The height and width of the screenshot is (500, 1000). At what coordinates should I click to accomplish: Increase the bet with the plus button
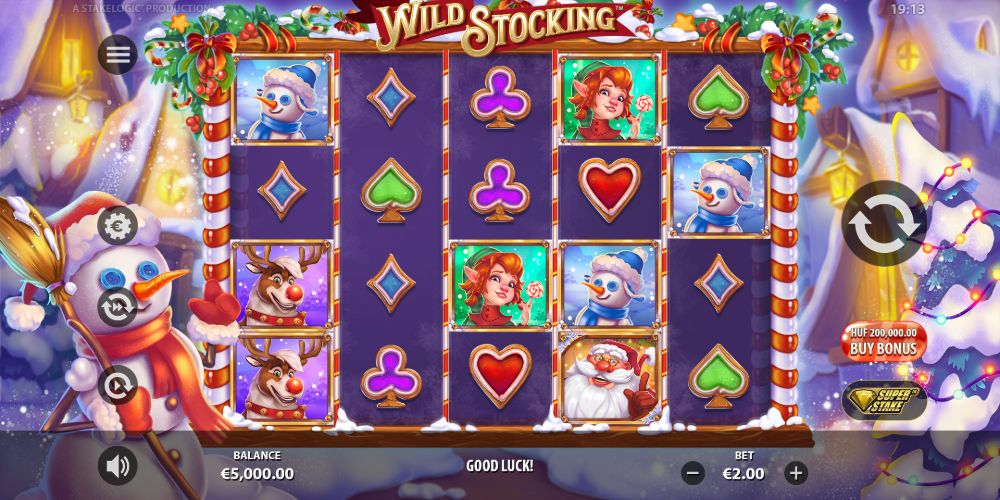coord(795,473)
